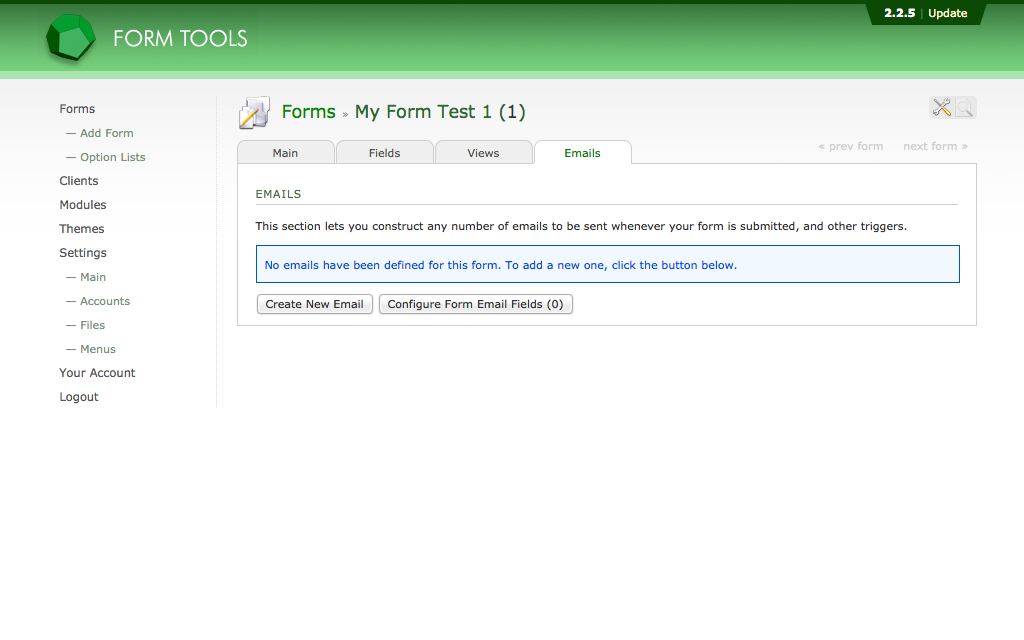Click the pencil page icon beside Forms breadcrumb
Screen dimensions: 1024x640
click(x=253, y=111)
